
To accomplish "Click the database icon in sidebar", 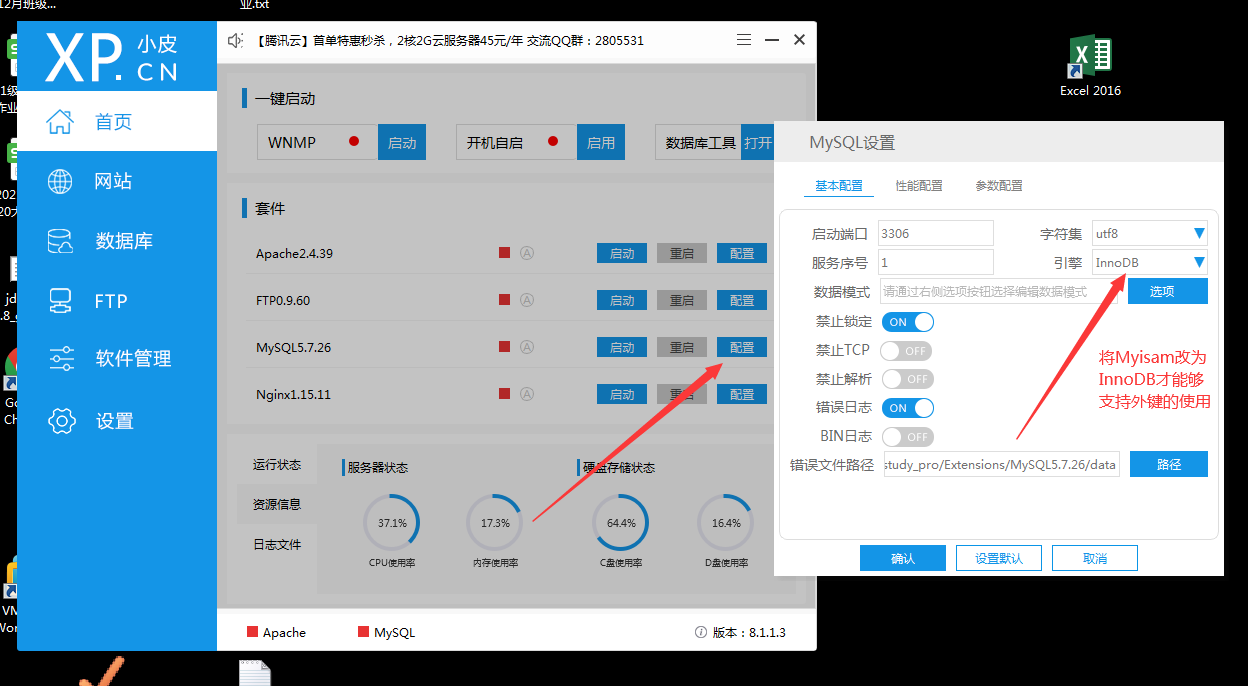I will 60,241.
